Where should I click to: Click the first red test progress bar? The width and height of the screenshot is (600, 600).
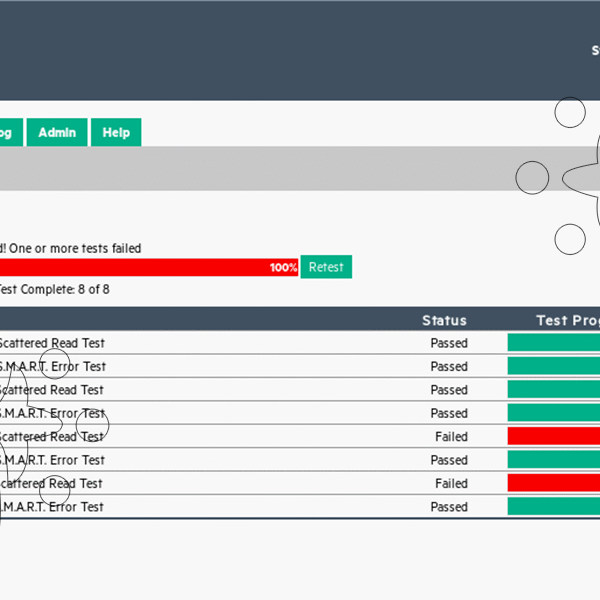tap(553, 436)
